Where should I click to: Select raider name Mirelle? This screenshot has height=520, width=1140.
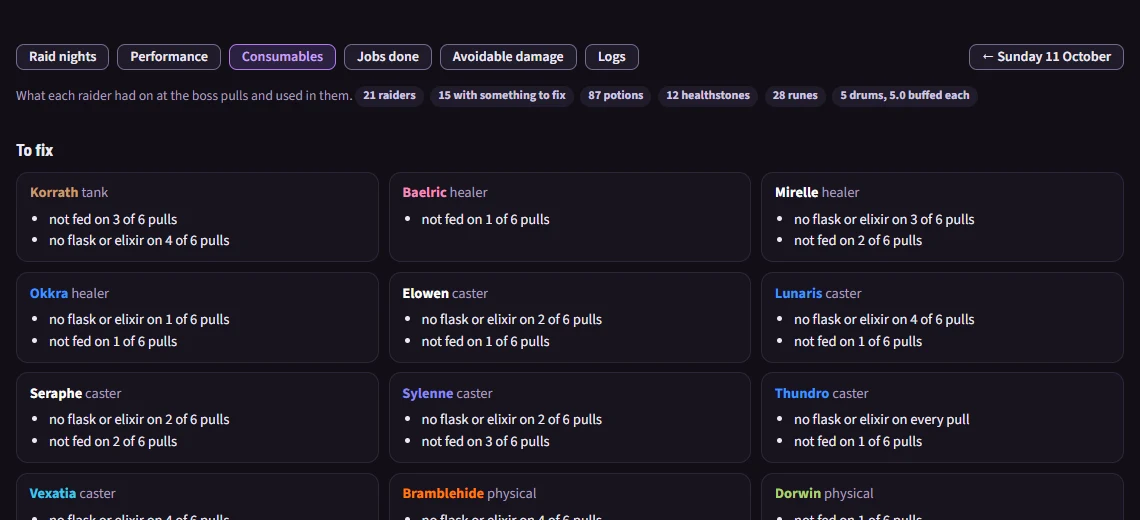797,193
